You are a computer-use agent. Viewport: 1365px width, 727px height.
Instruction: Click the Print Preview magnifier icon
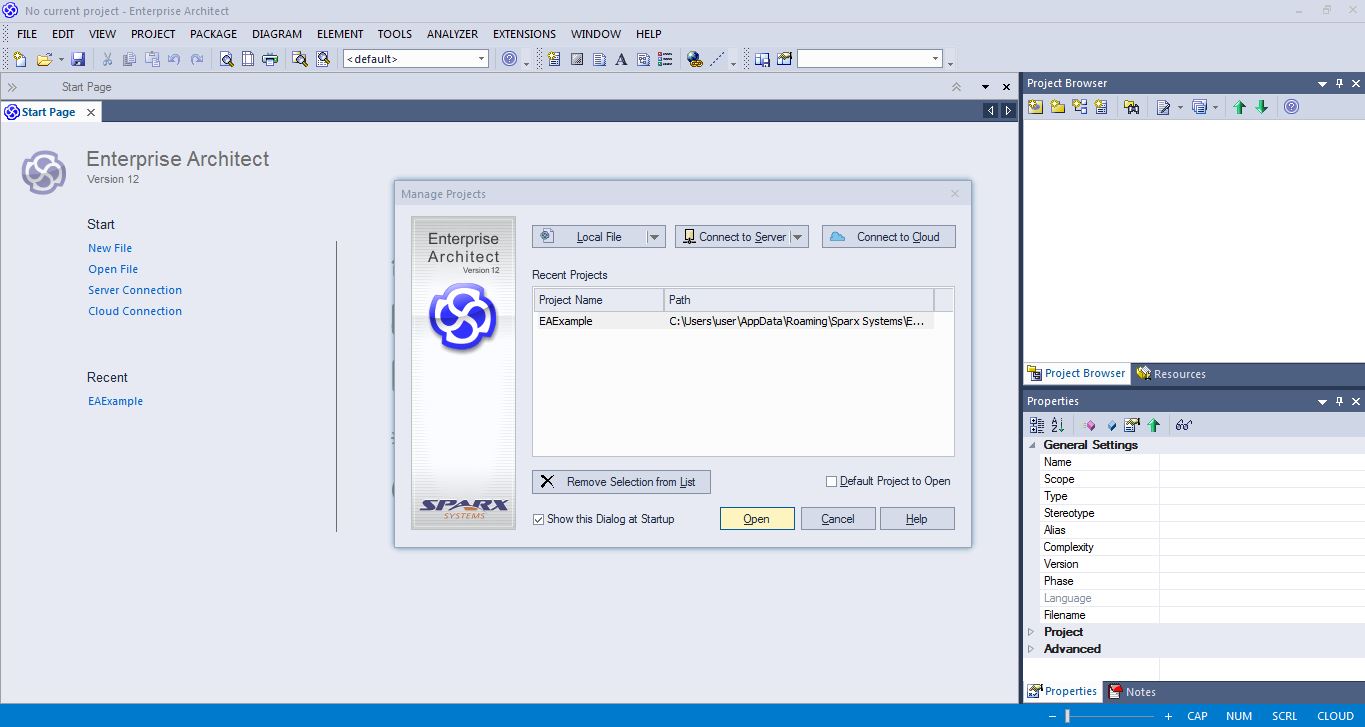pos(227,59)
